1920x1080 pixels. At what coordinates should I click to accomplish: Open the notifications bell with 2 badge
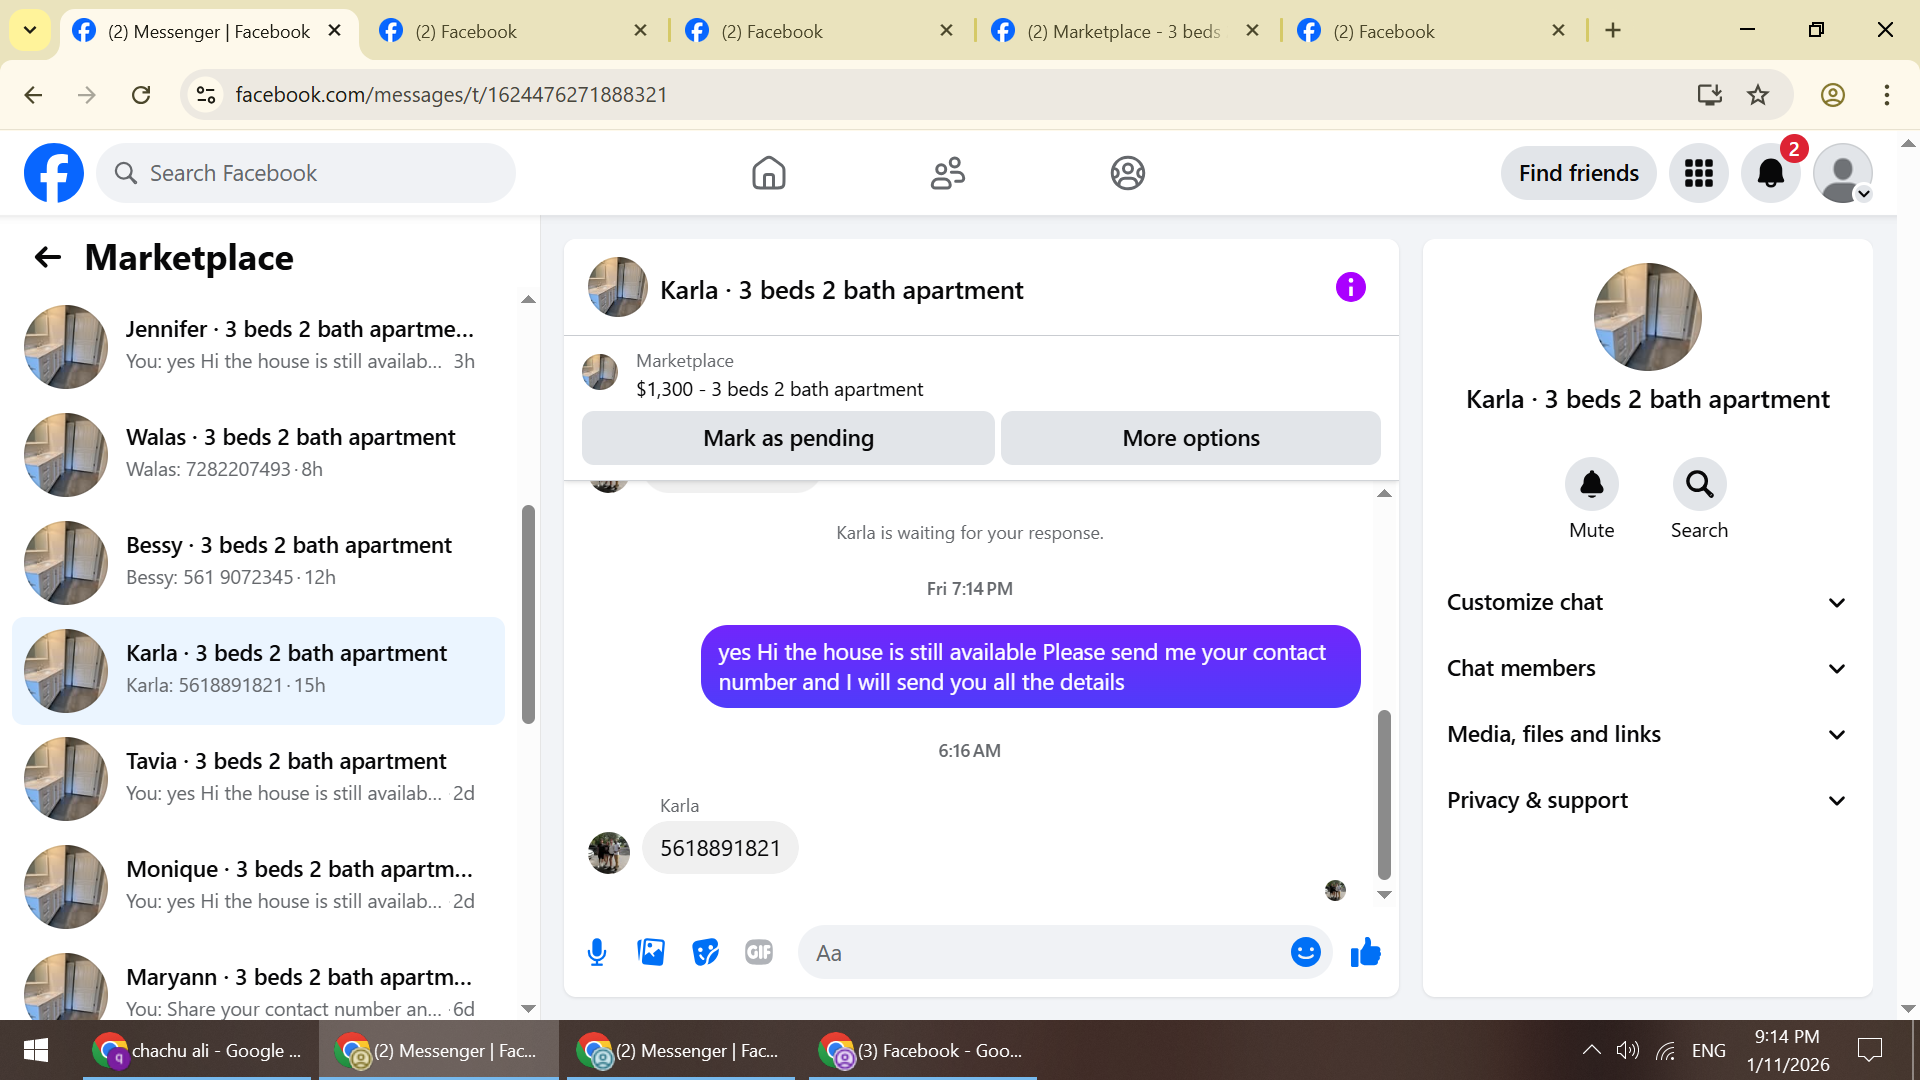pyautogui.click(x=1770, y=173)
